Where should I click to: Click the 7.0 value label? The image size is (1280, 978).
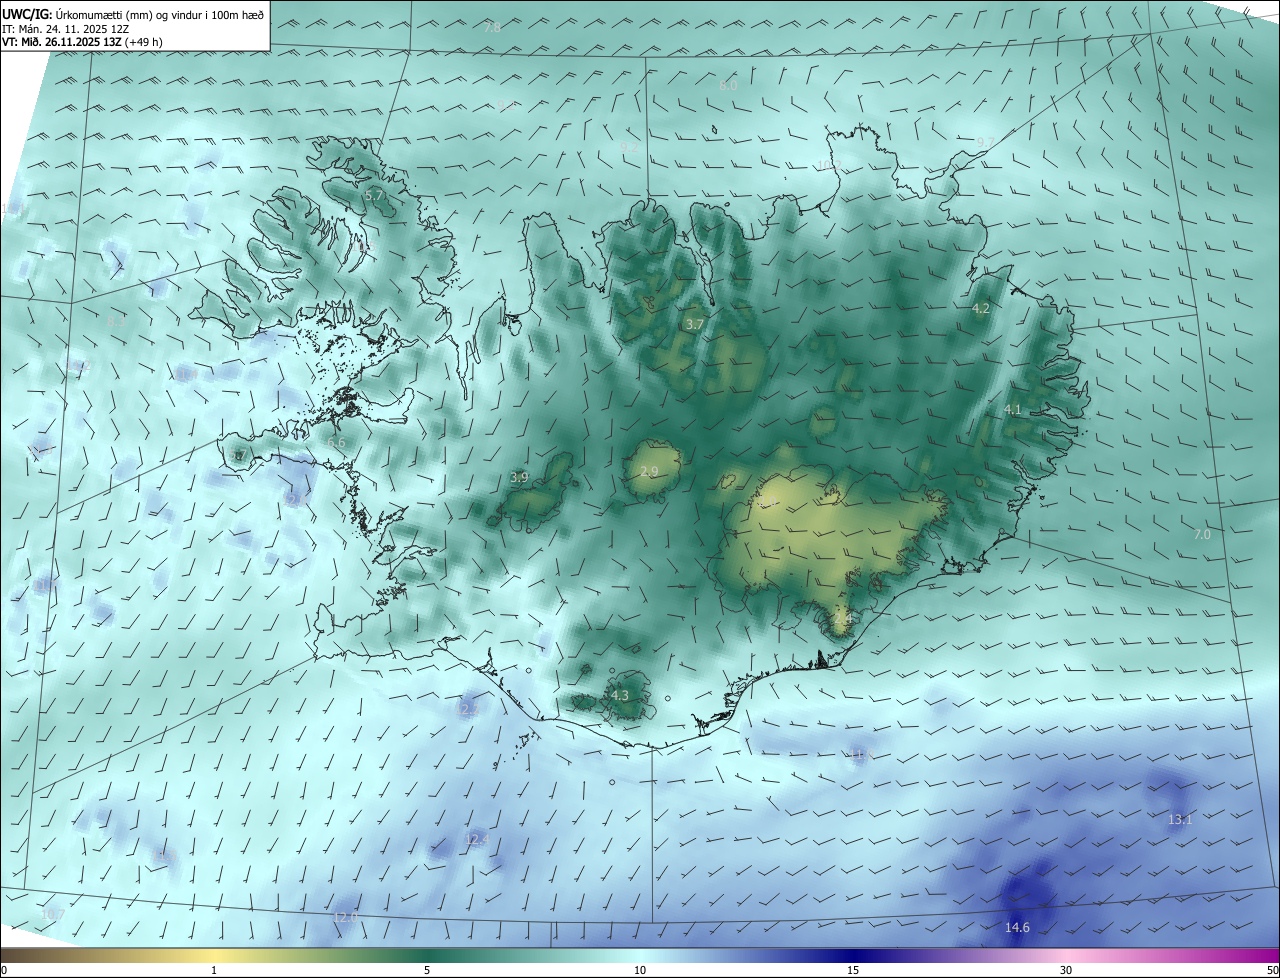(1202, 535)
